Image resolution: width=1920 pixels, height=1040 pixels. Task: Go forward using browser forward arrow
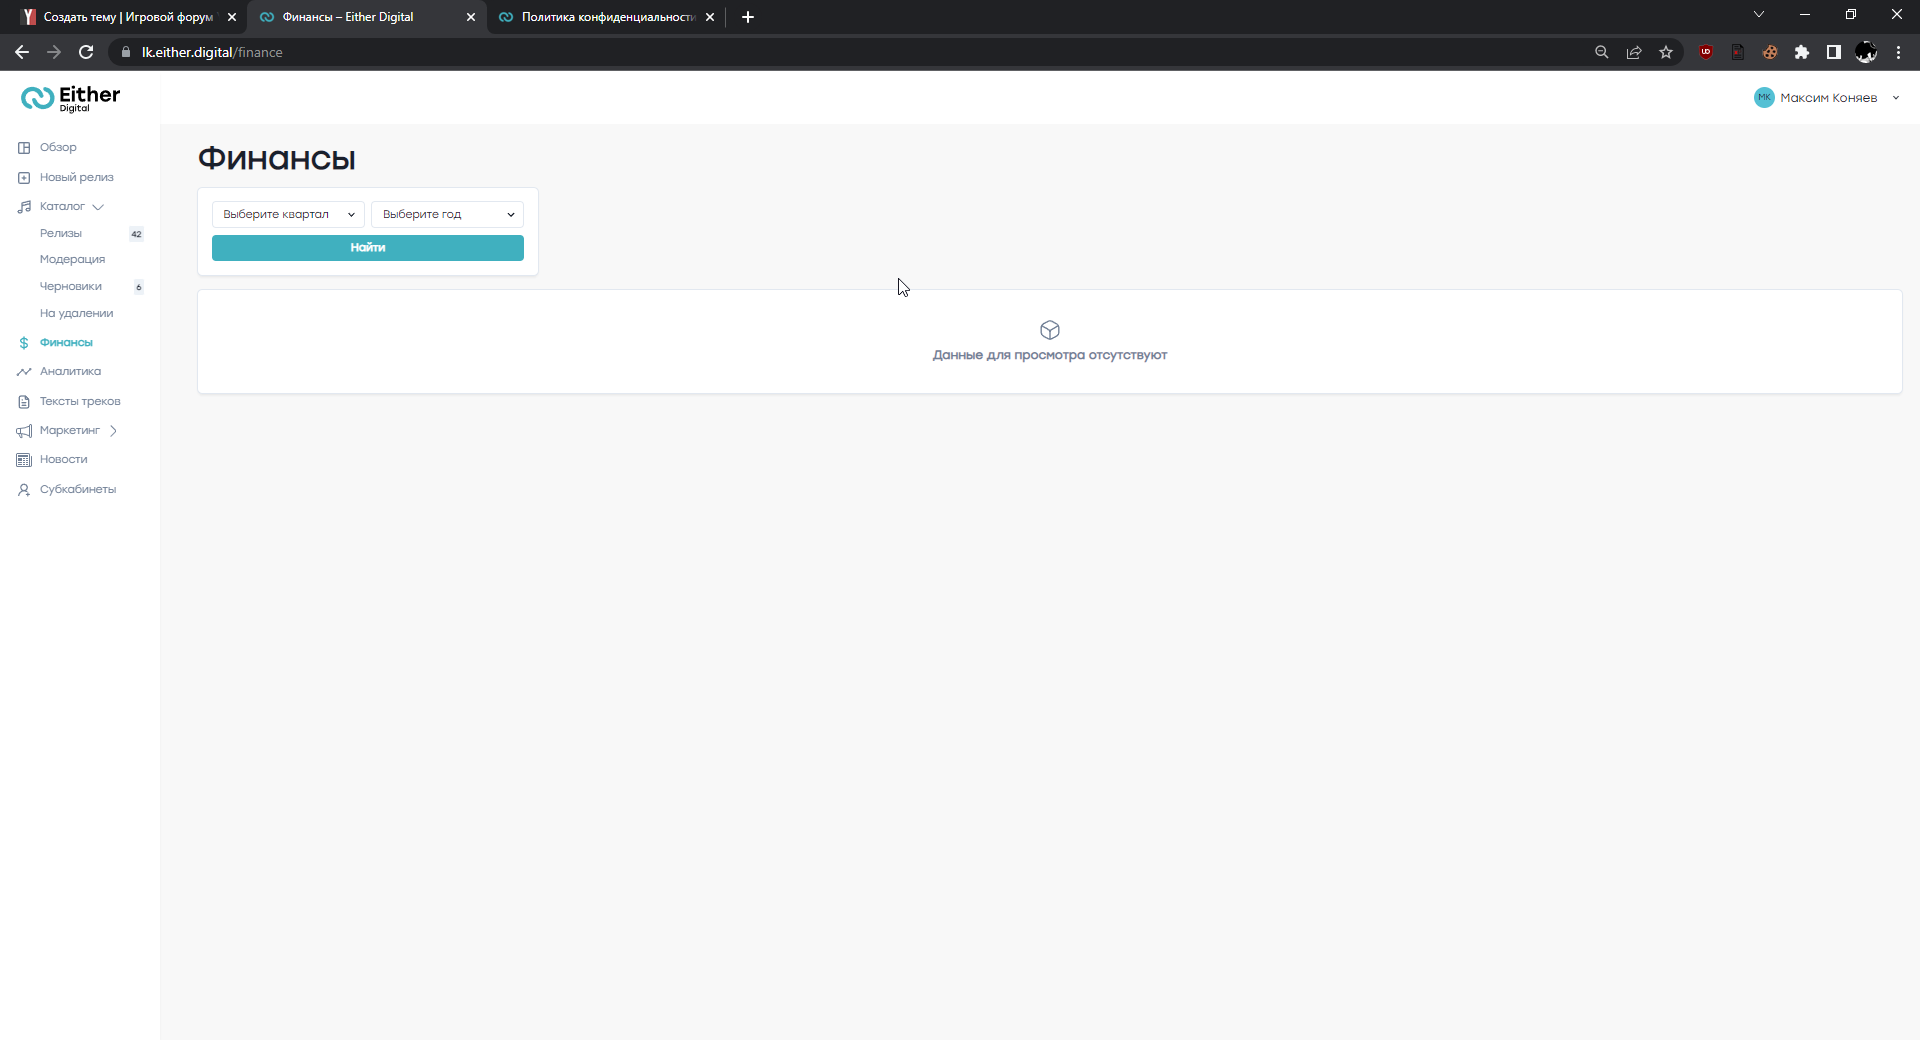point(54,52)
